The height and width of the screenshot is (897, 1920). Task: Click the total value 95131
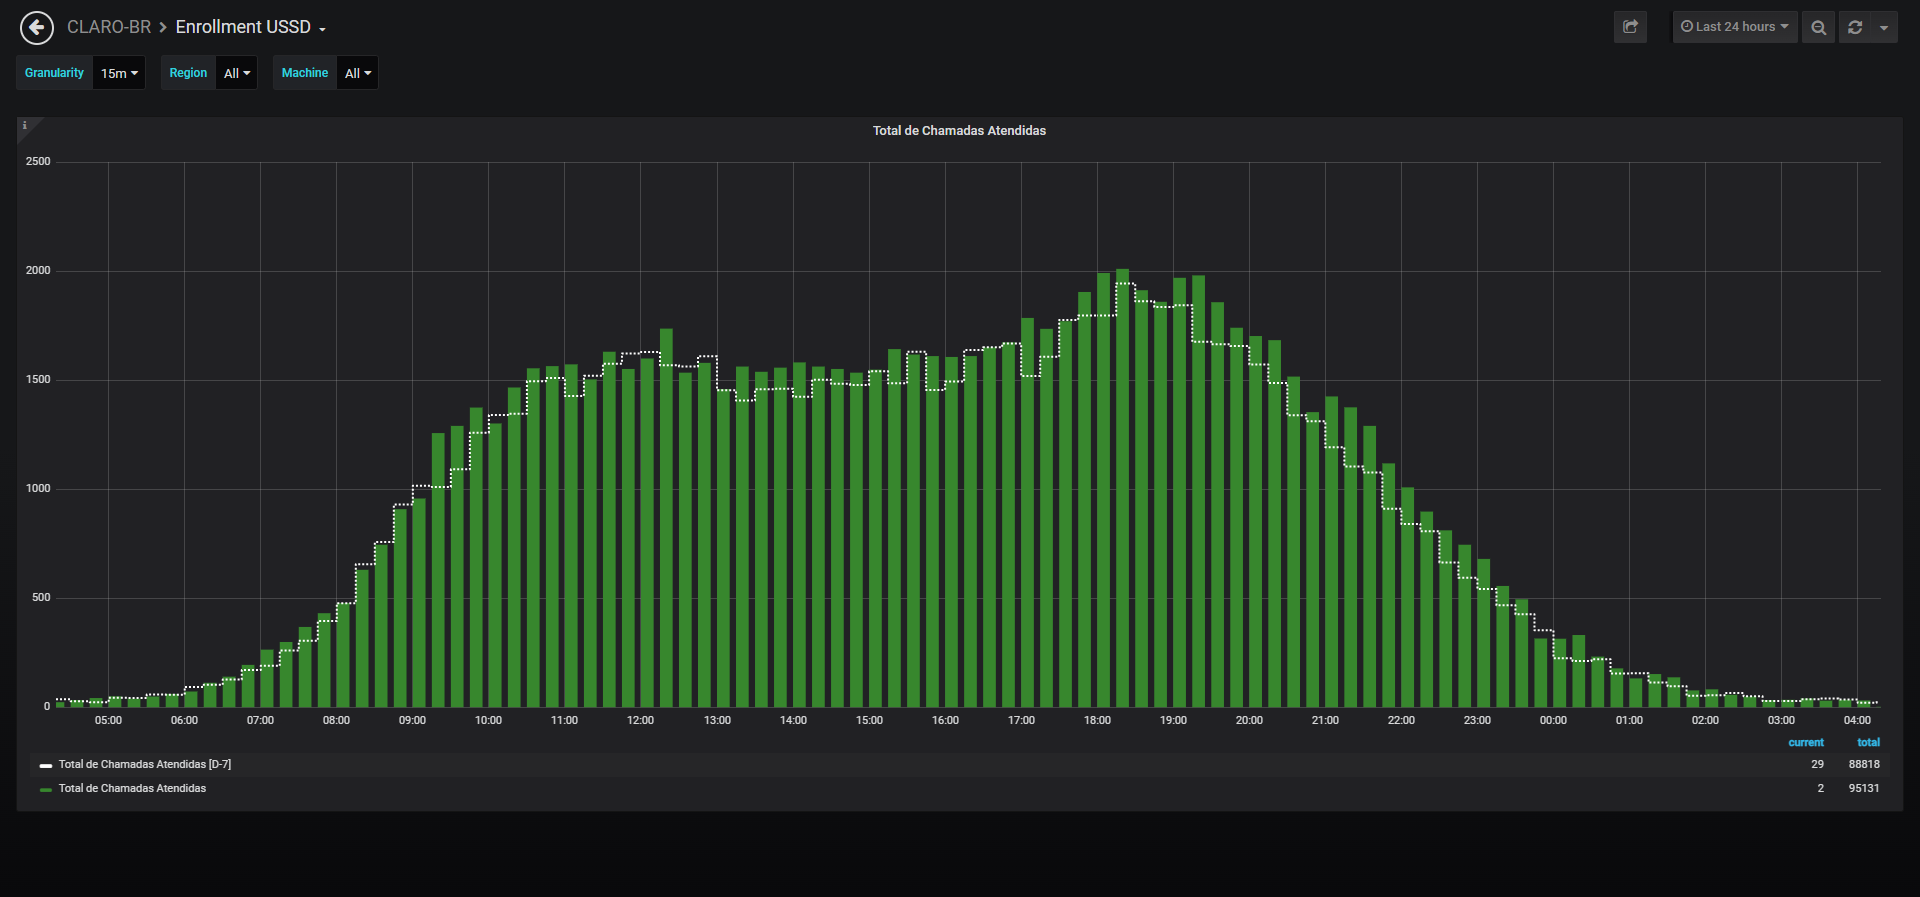point(1864,788)
